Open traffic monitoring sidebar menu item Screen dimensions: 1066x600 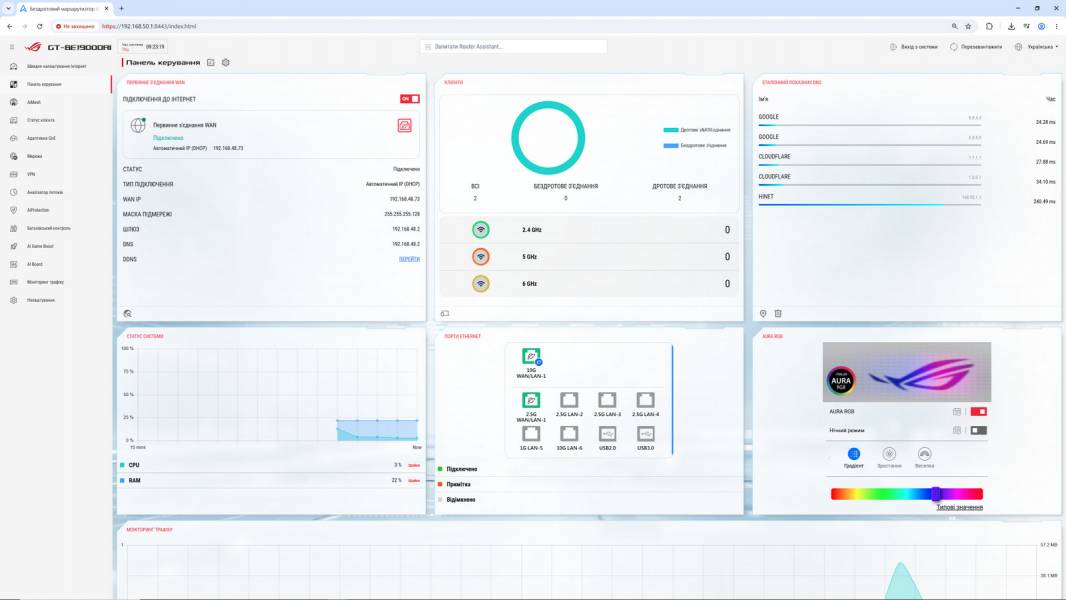click(x=45, y=282)
